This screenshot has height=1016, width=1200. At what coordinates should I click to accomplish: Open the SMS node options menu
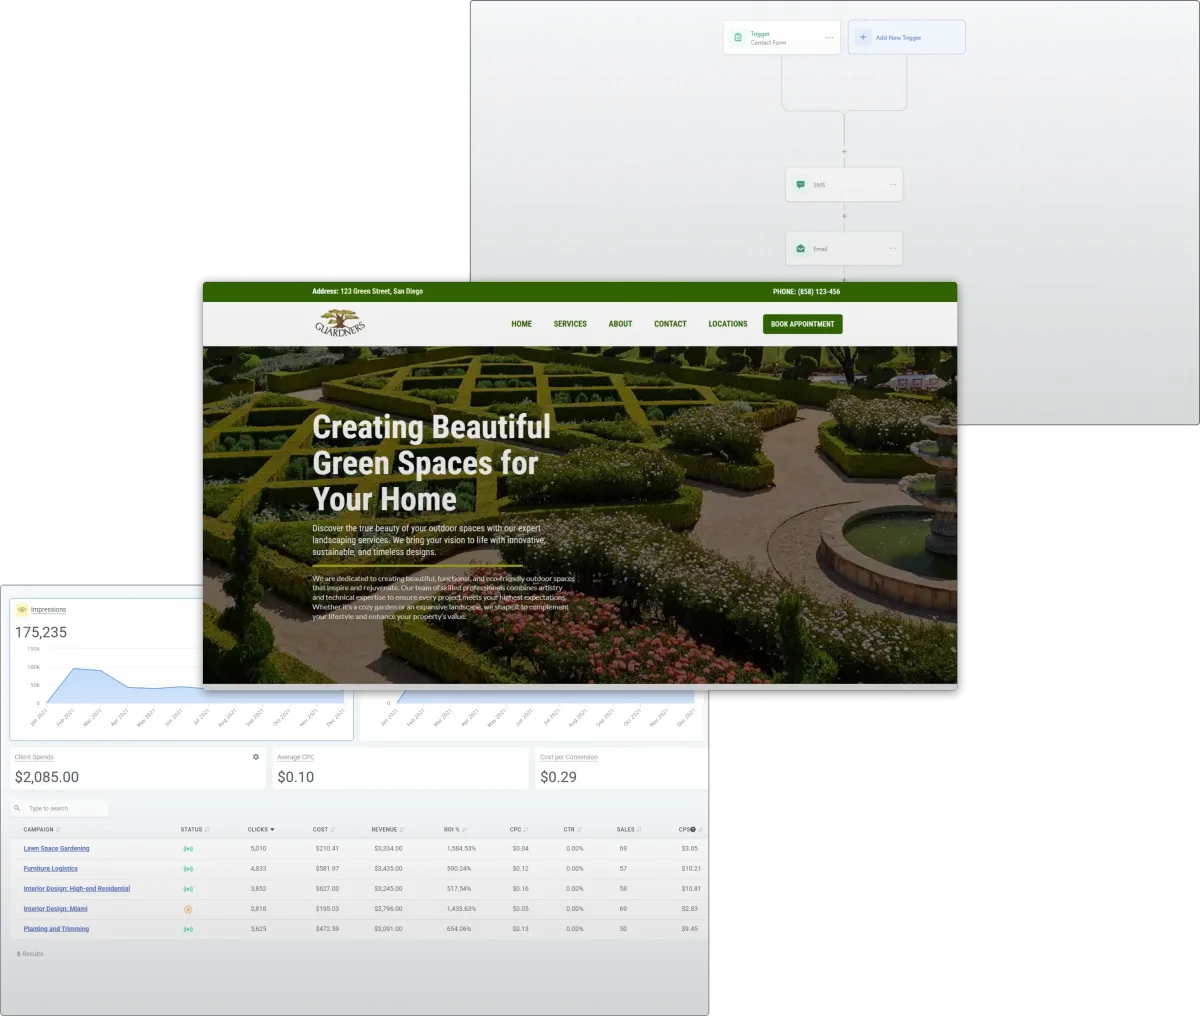891,184
